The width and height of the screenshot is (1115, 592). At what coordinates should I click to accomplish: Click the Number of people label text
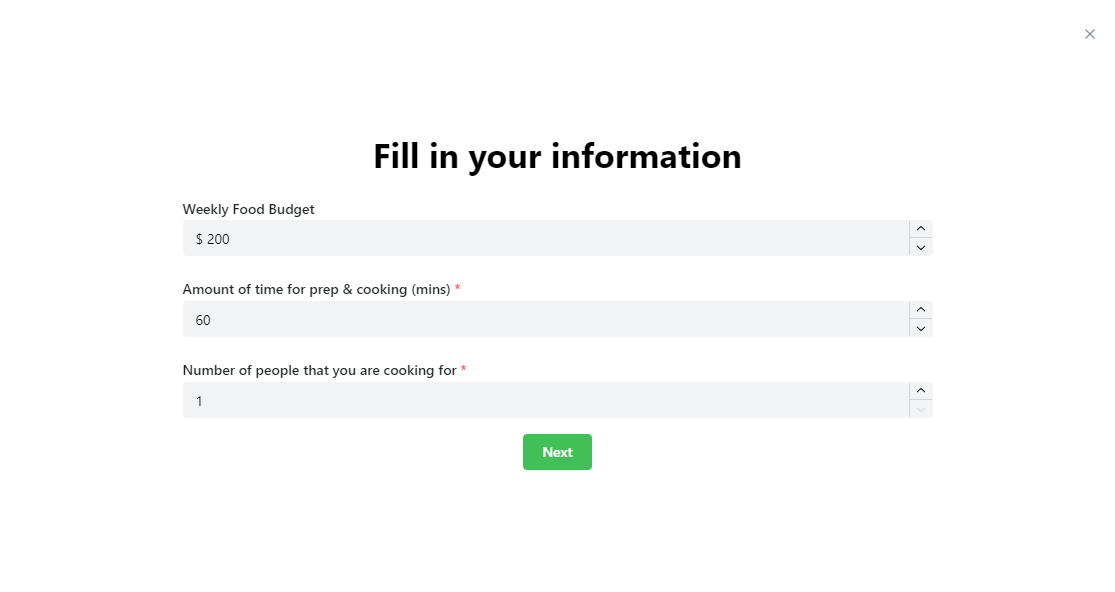319,370
